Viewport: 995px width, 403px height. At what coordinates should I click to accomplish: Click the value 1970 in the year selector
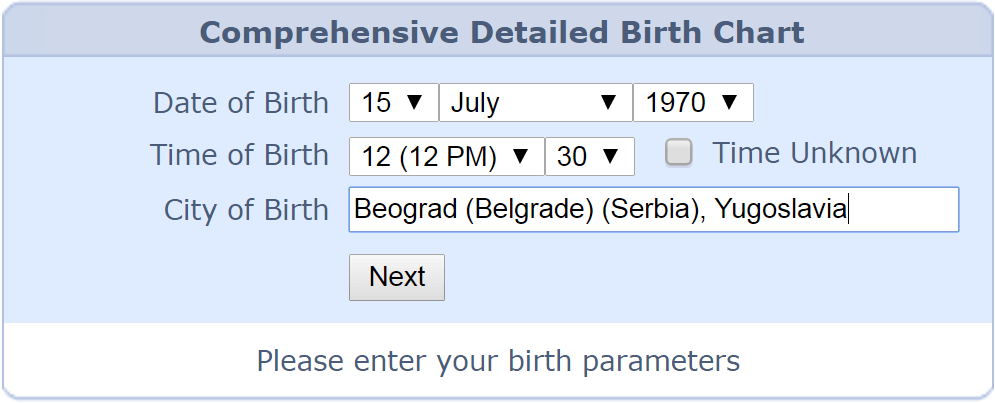[676, 102]
